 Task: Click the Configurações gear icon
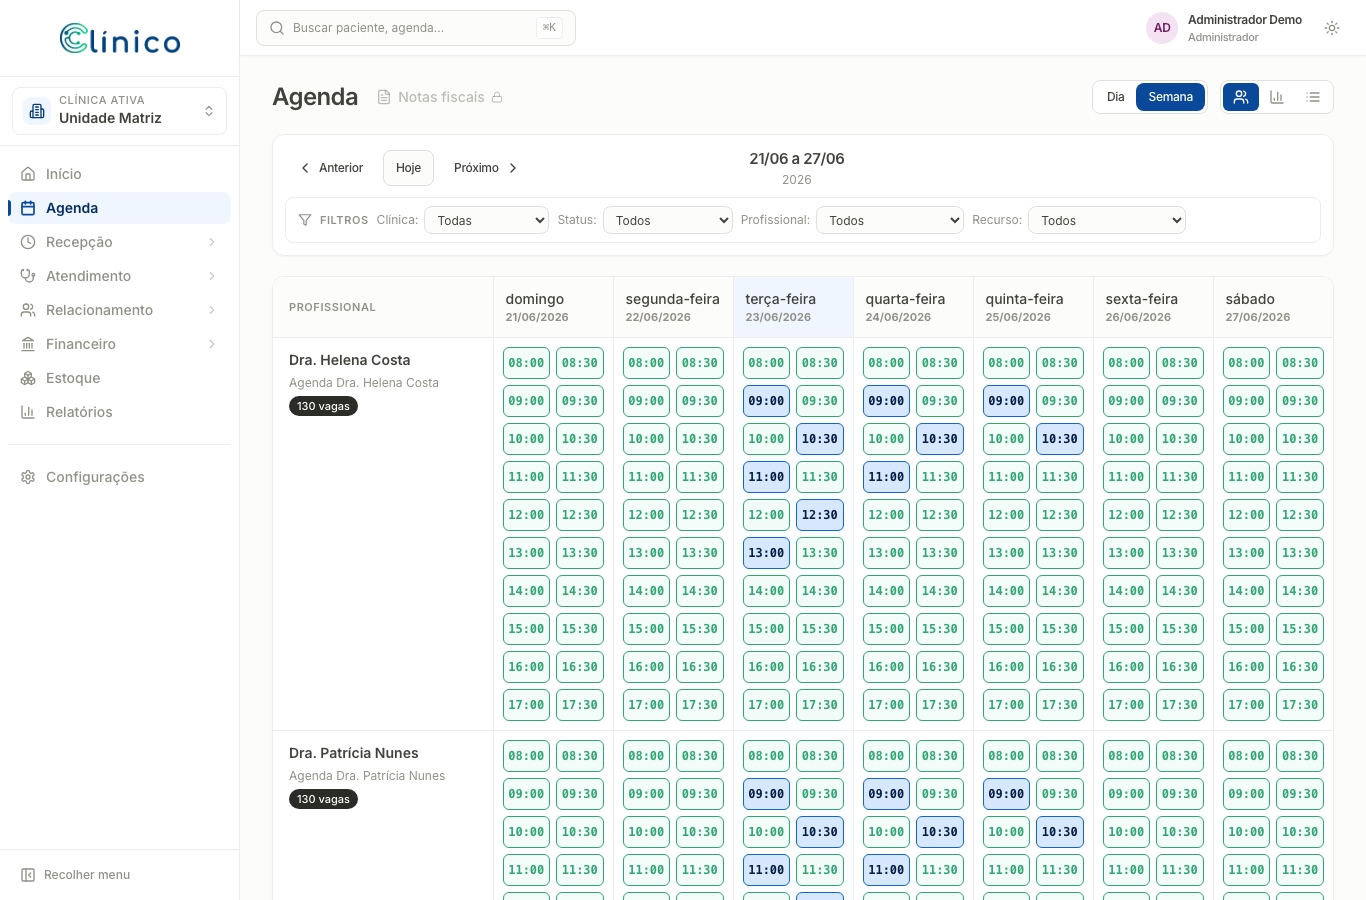click(x=28, y=477)
